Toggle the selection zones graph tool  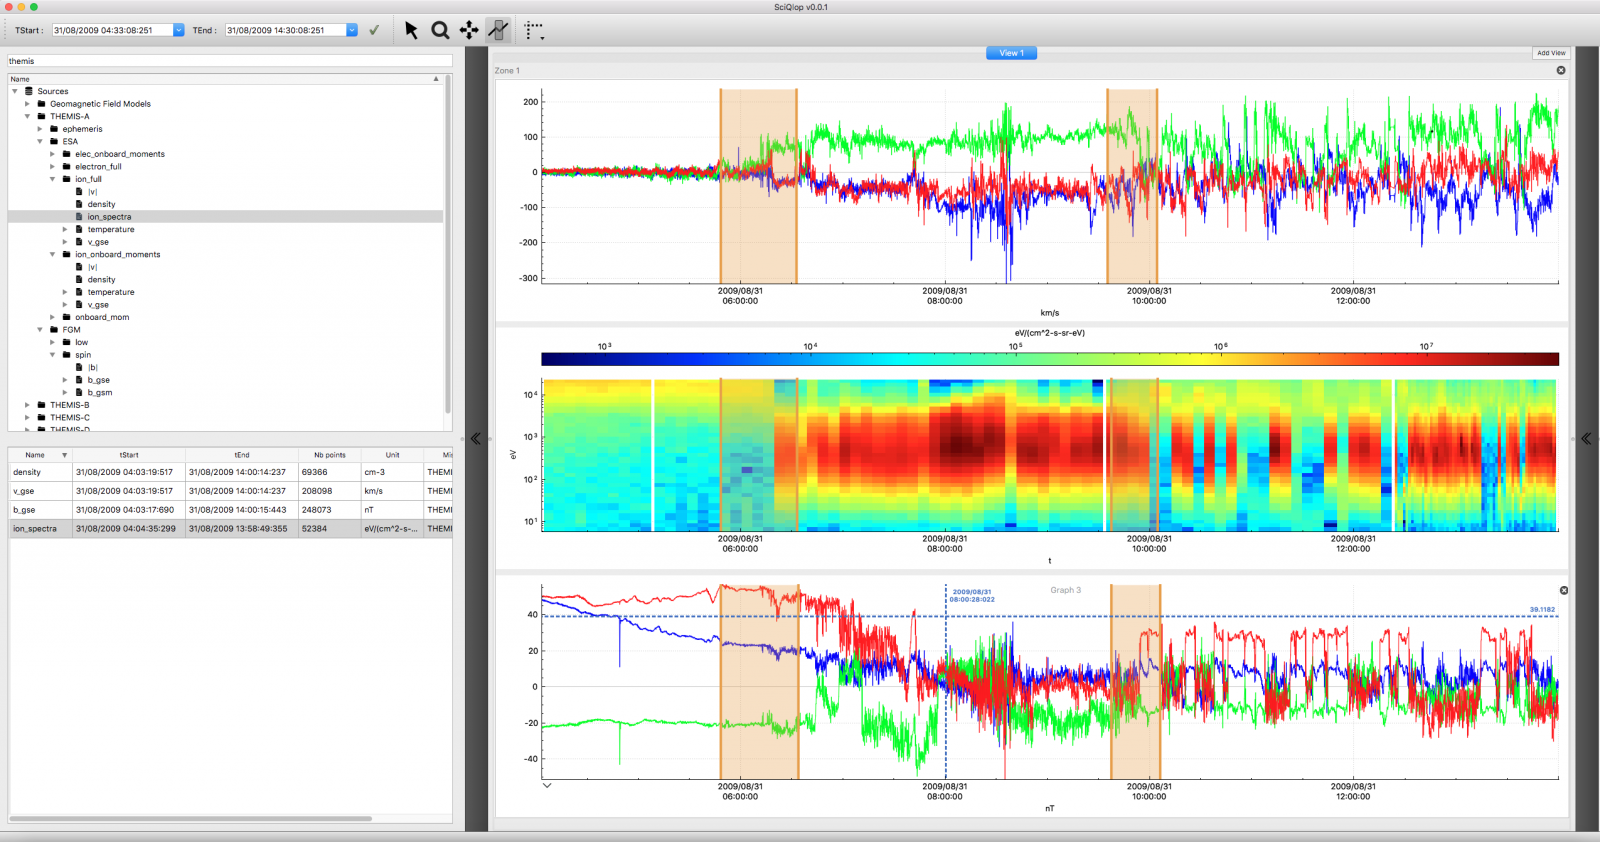coord(498,30)
